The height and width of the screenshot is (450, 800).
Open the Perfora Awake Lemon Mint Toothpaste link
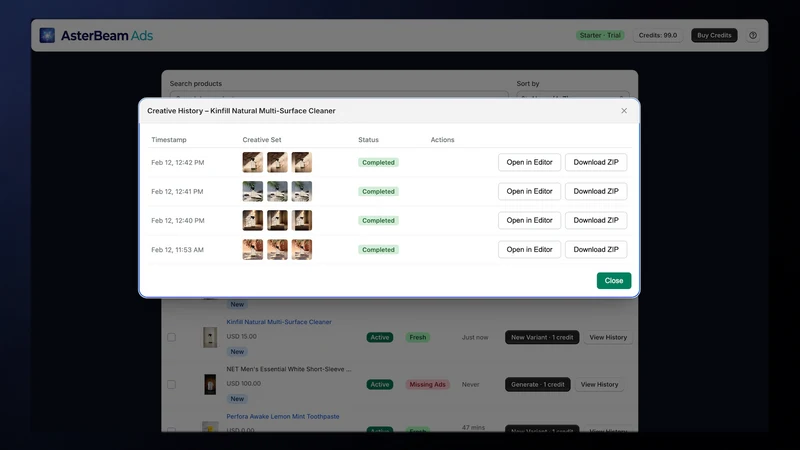283,416
